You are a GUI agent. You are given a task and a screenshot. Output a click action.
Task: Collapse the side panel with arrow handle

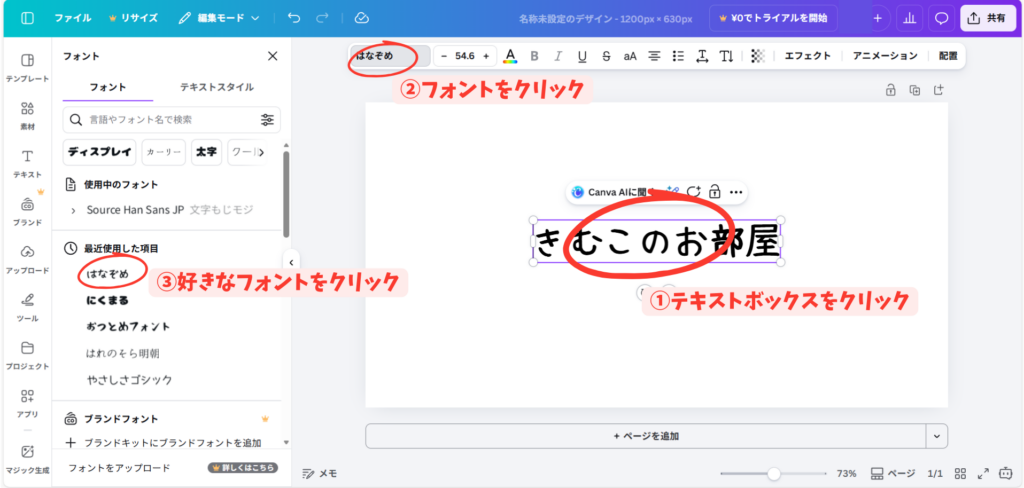pos(291,263)
